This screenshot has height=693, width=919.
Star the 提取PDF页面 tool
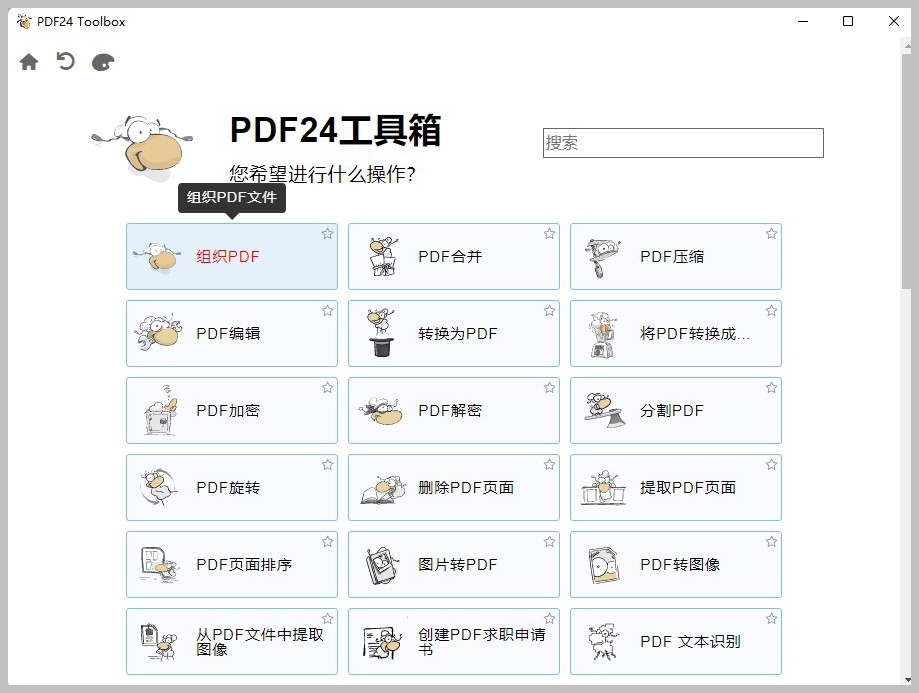pyautogui.click(x=771, y=465)
